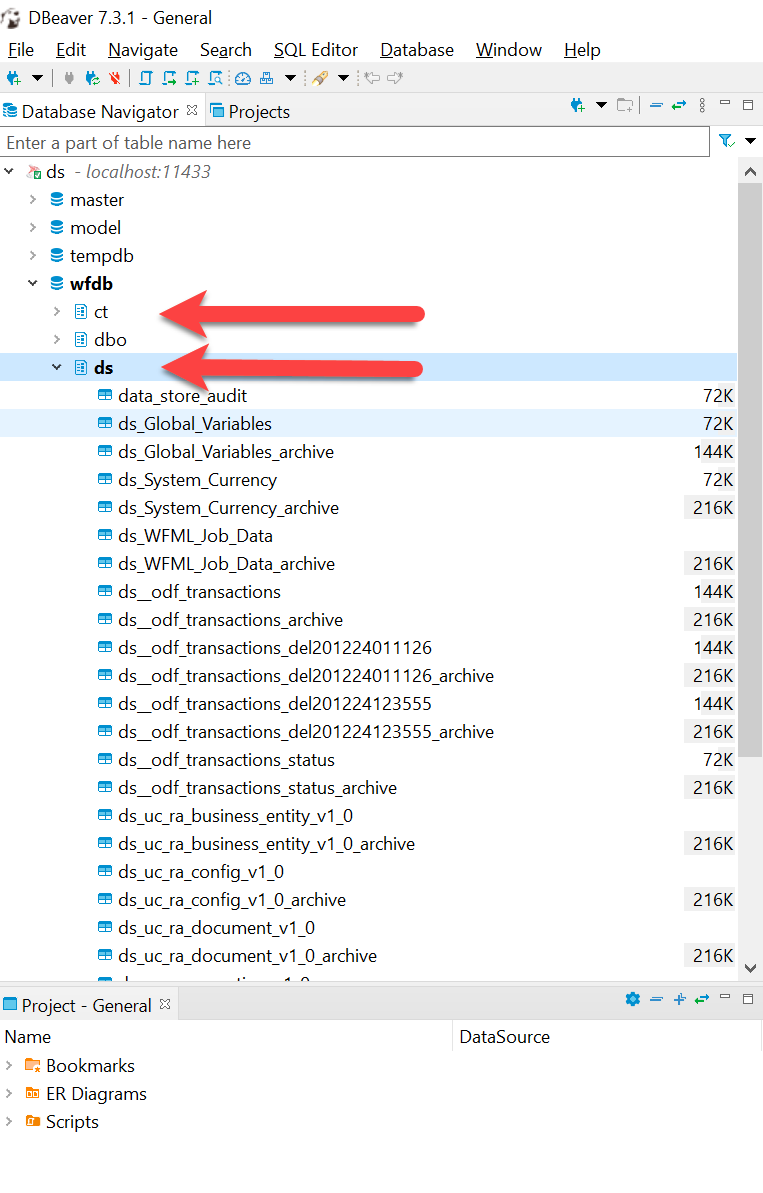Screen dimensions: 763x1193
Task: Close the Project - General tab
Action: [165, 1004]
